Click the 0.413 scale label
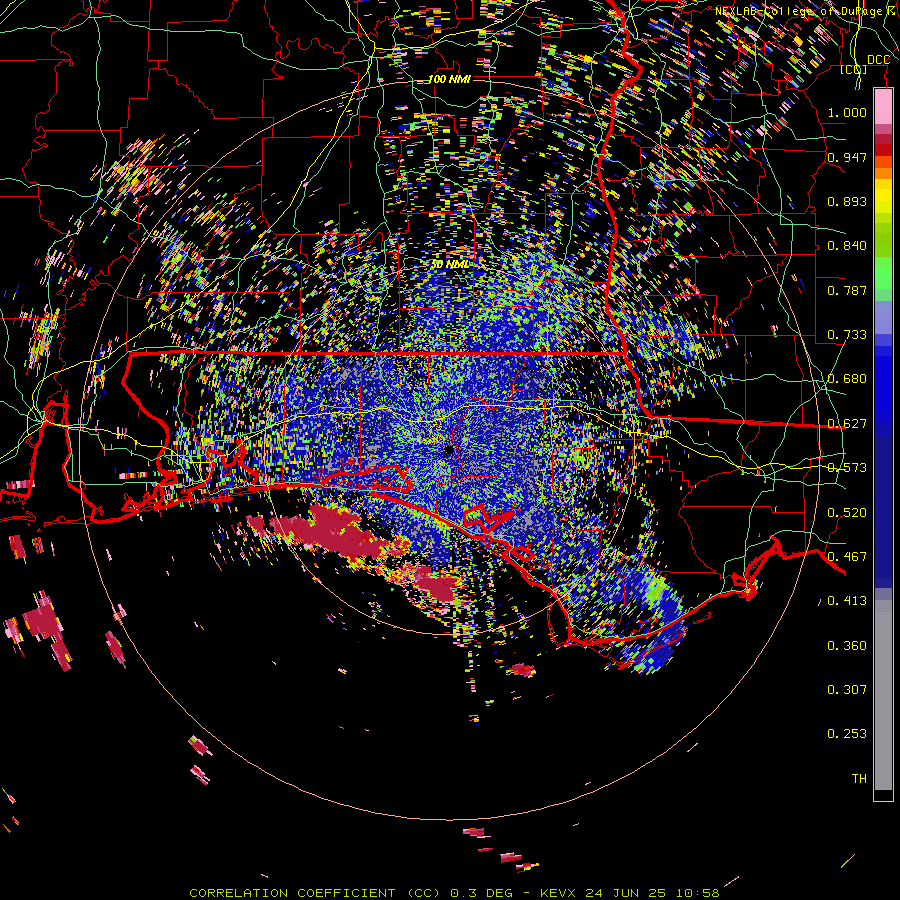This screenshot has height=900, width=900. pyautogui.click(x=847, y=601)
